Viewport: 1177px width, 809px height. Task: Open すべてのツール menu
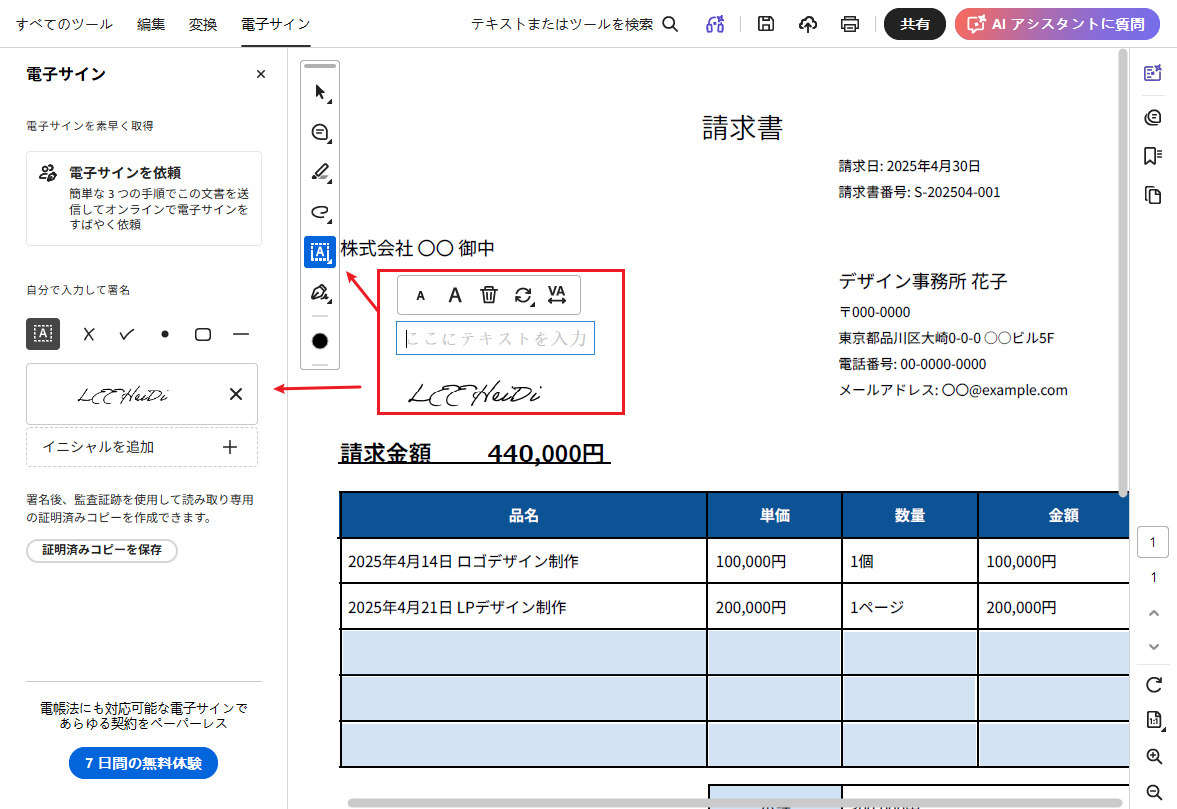point(65,24)
